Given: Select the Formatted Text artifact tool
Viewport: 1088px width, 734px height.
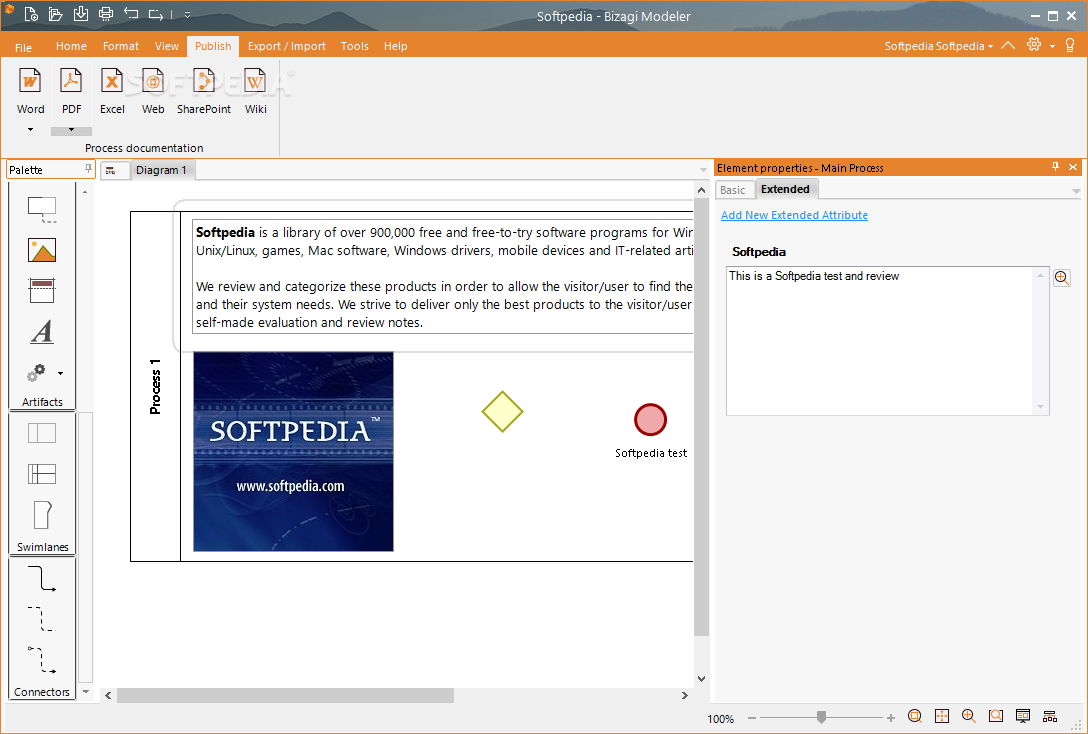Looking at the screenshot, I should pyautogui.click(x=42, y=332).
